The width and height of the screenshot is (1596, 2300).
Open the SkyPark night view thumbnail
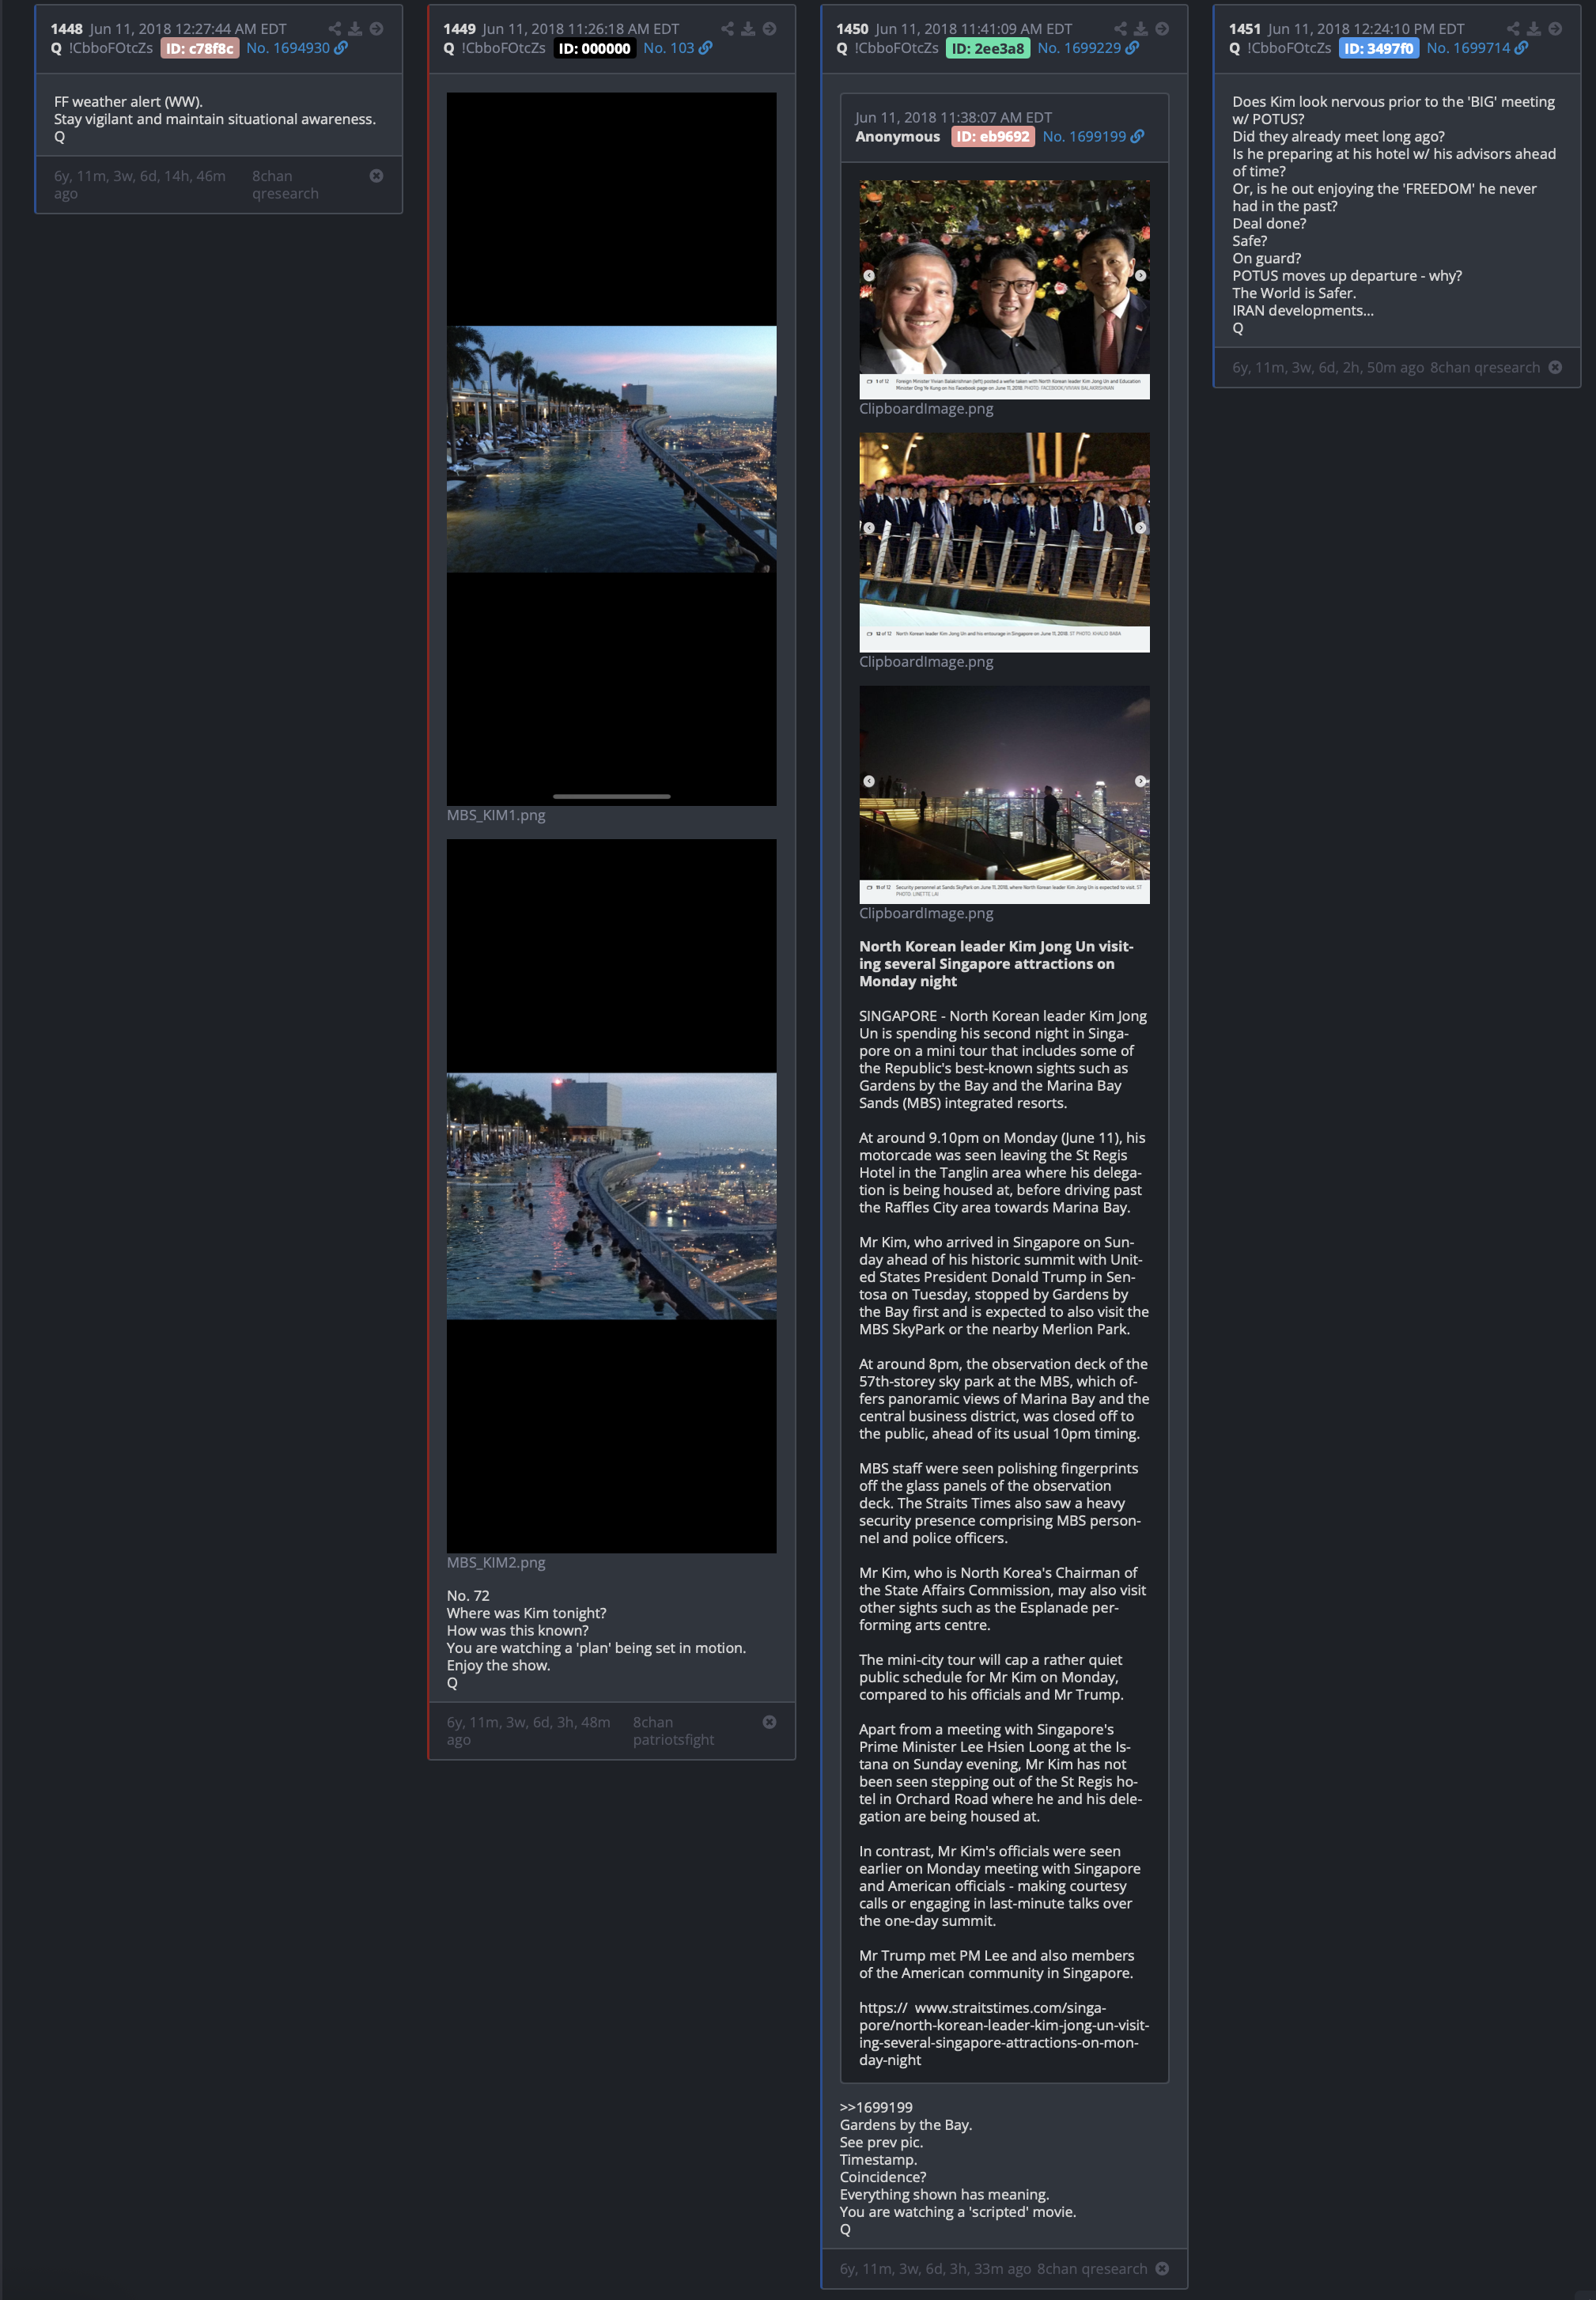(1004, 794)
